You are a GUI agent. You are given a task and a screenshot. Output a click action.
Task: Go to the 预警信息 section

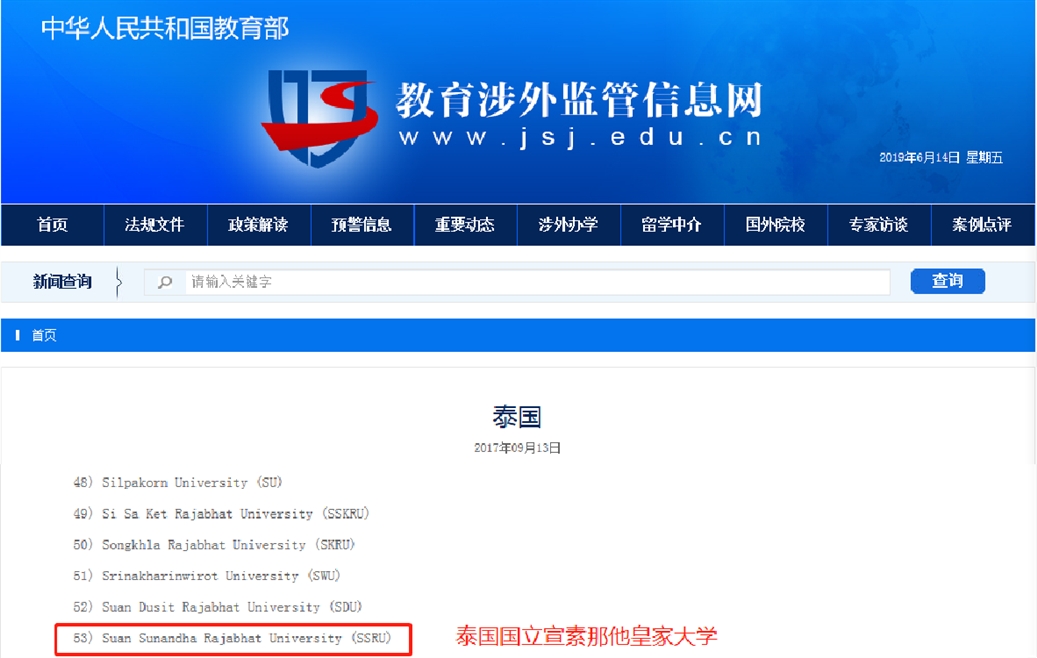coord(362,225)
